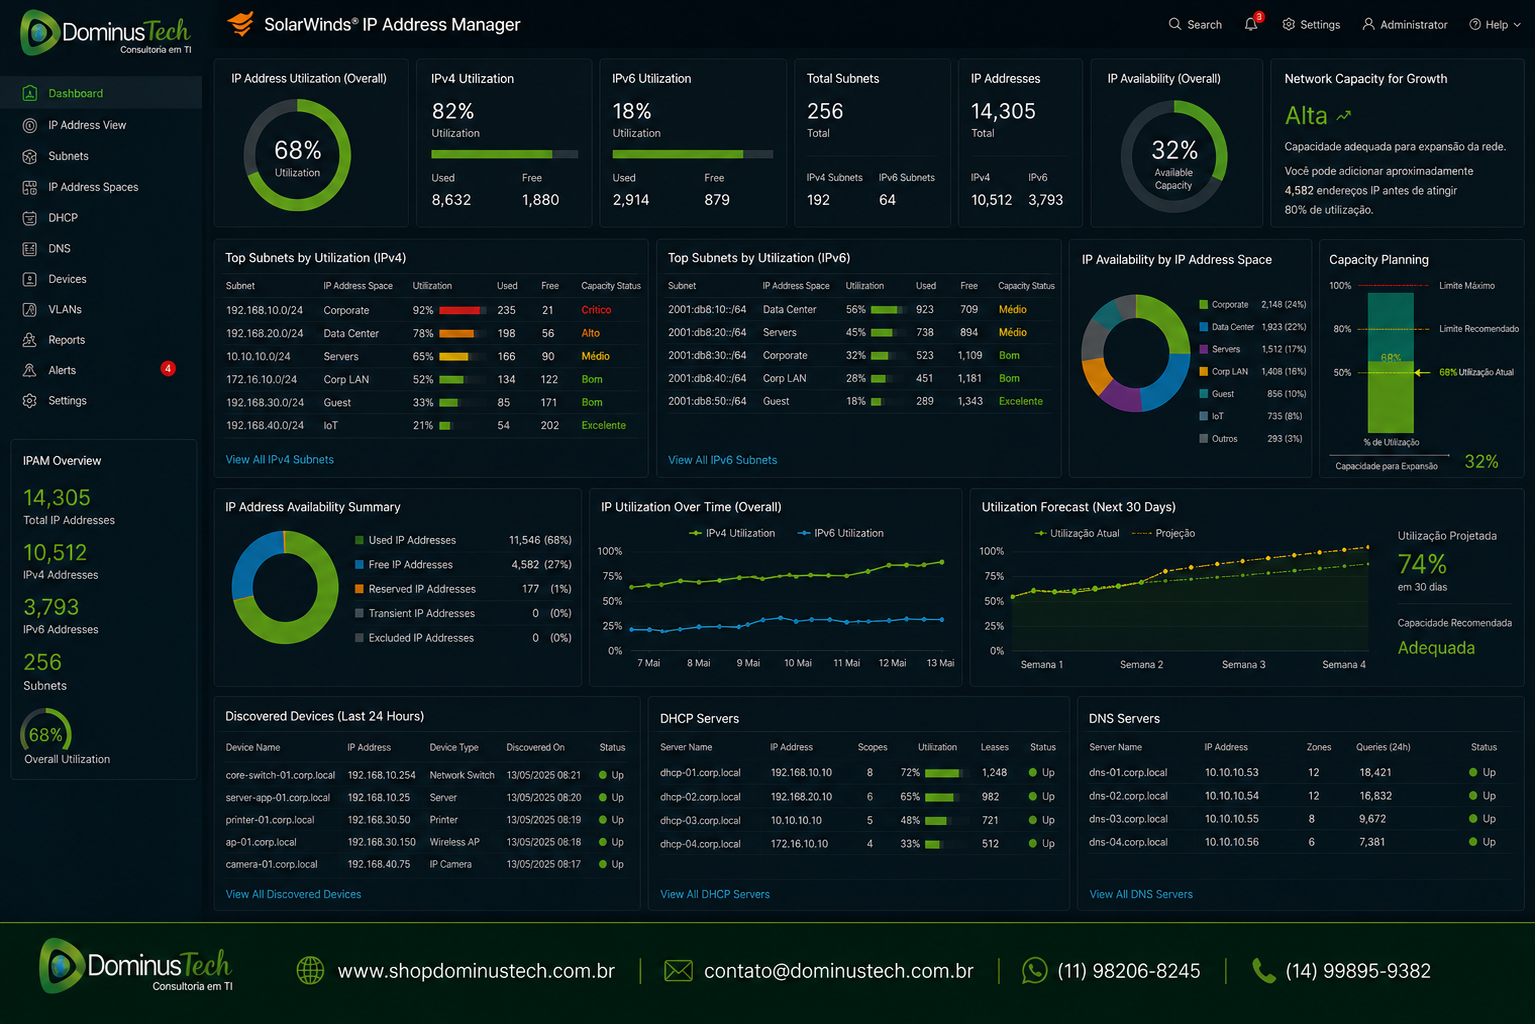Click www.shopdominustech.com.br footer link

point(476,971)
